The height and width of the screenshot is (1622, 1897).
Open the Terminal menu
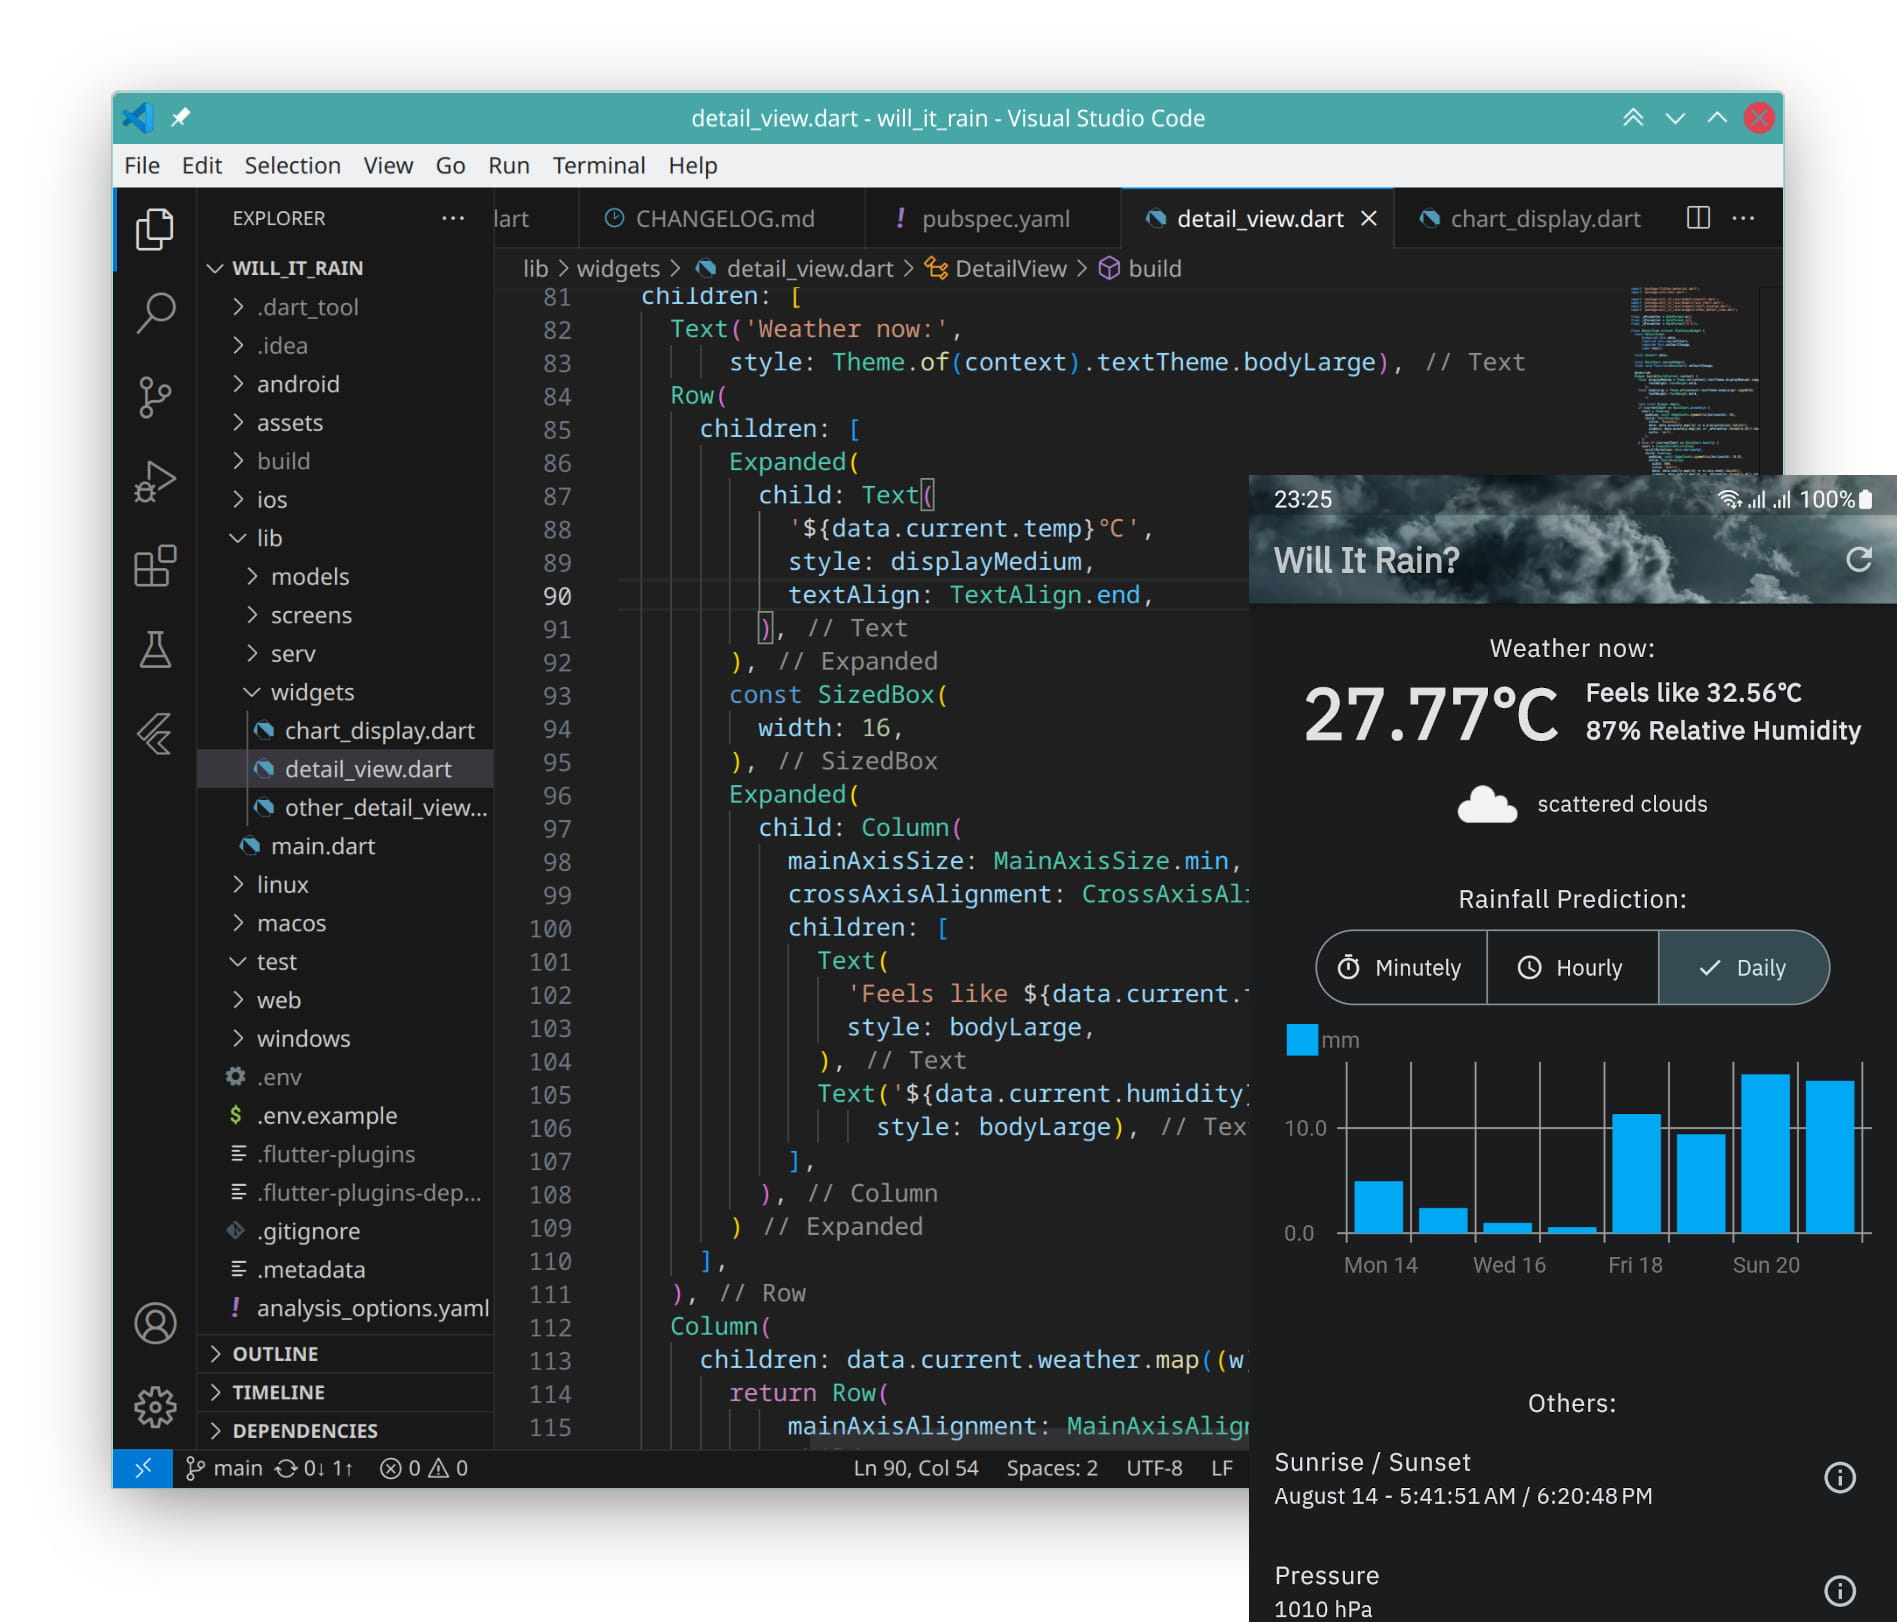point(599,165)
